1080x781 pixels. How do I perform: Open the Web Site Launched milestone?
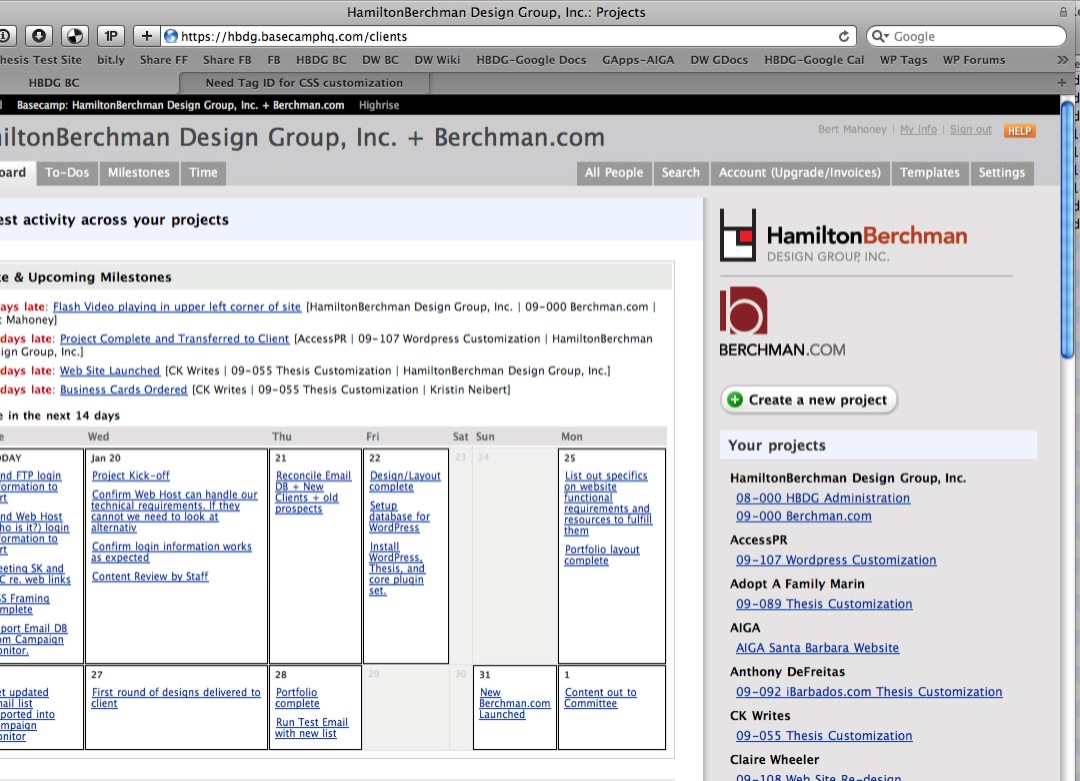click(x=110, y=371)
